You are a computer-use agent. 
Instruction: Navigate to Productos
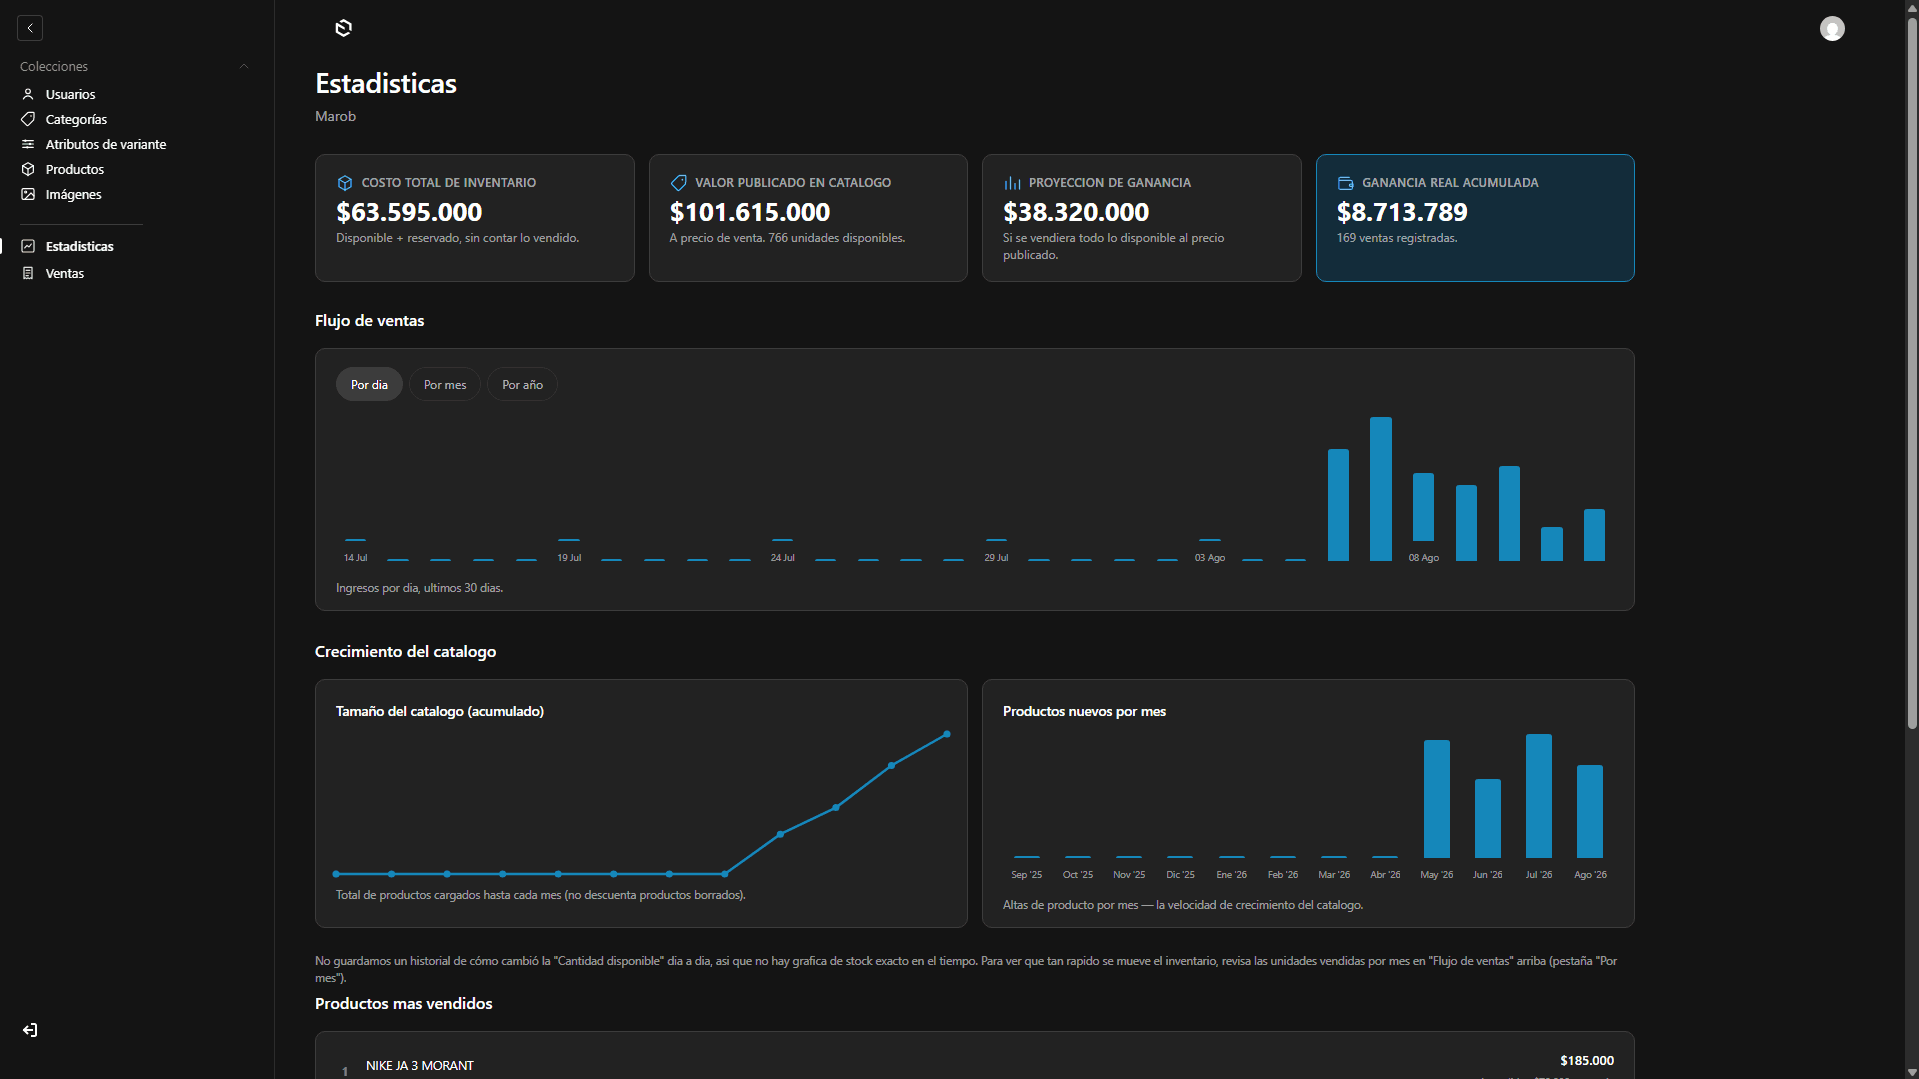pos(75,169)
